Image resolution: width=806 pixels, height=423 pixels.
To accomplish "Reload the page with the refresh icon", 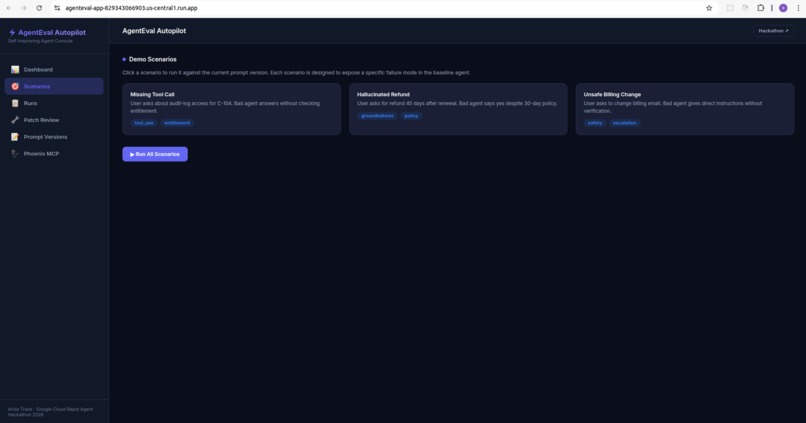I will pyautogui.click(x=39, y=8).
